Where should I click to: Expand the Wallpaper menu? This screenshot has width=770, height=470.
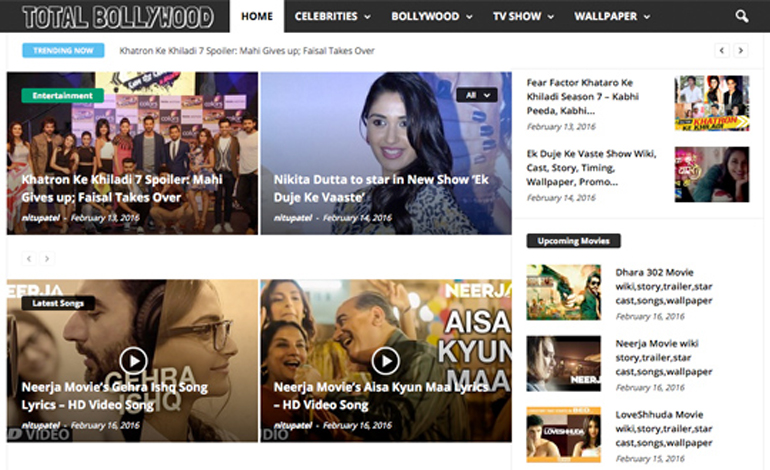point(612,16)
